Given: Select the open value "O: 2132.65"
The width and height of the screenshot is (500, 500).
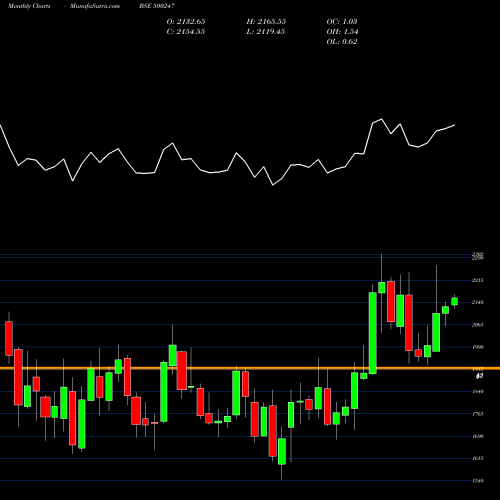Looking at the screenshot, I should 186,21.
